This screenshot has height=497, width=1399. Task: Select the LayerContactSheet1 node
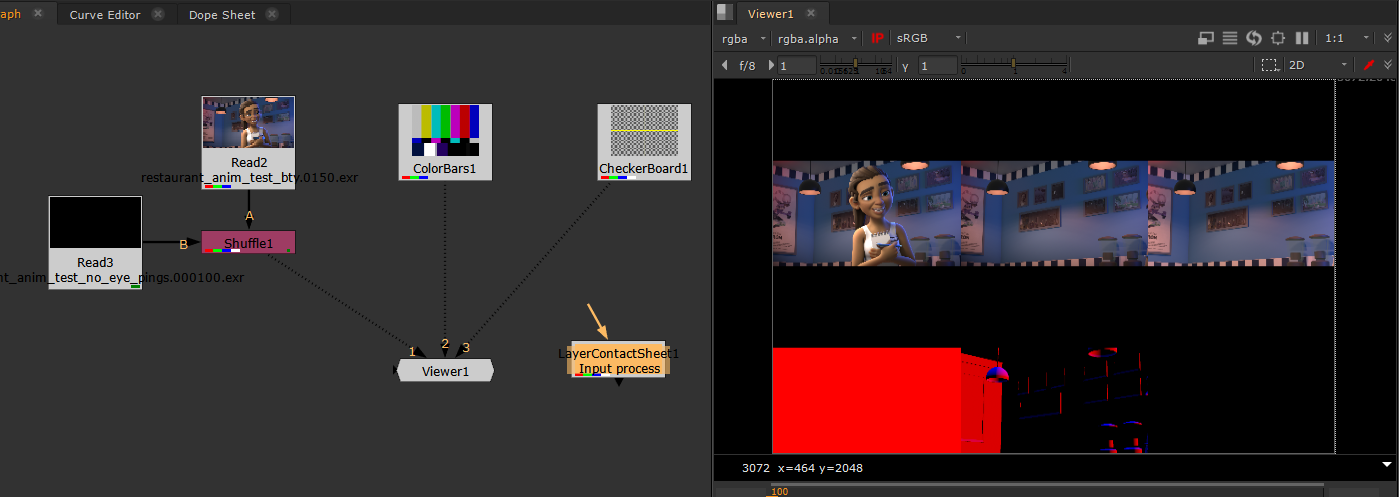pos(618,359)
